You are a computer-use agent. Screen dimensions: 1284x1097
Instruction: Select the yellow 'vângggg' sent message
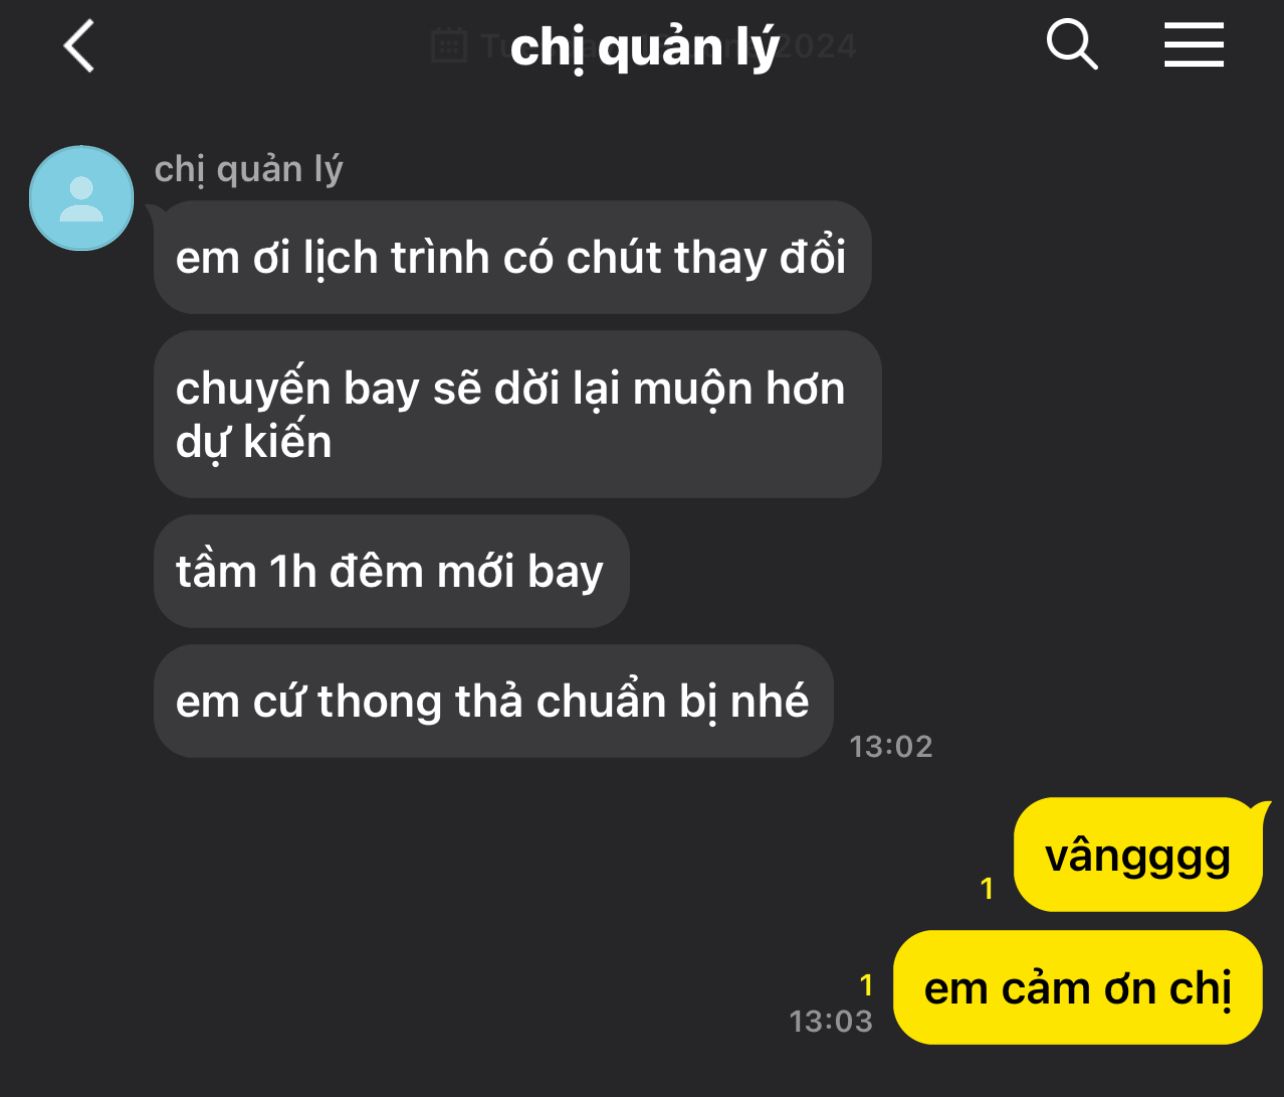[1138, 855]
